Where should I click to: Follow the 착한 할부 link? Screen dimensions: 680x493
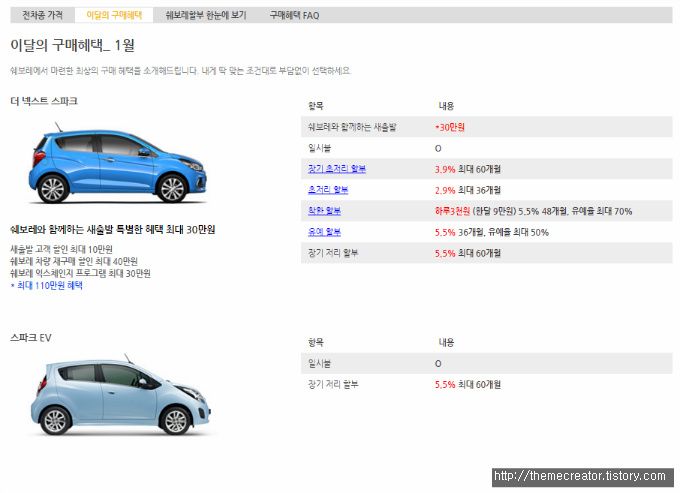coord(324,211)
